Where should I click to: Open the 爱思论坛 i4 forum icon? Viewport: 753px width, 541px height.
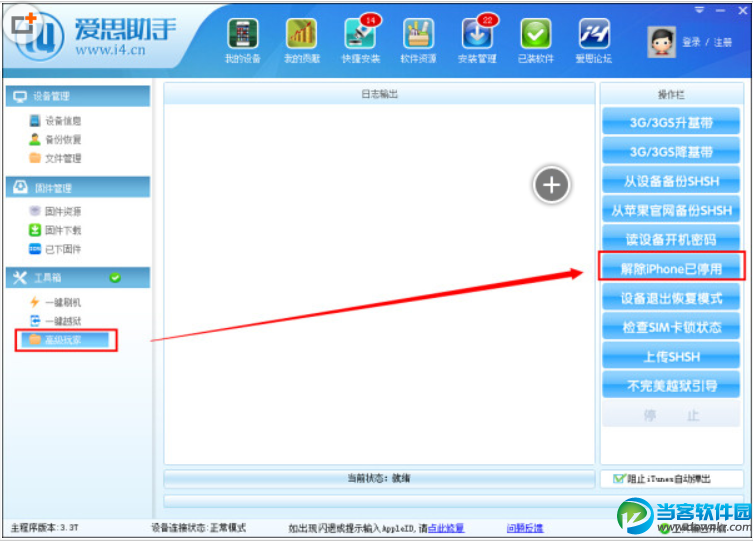pos(594,41)
